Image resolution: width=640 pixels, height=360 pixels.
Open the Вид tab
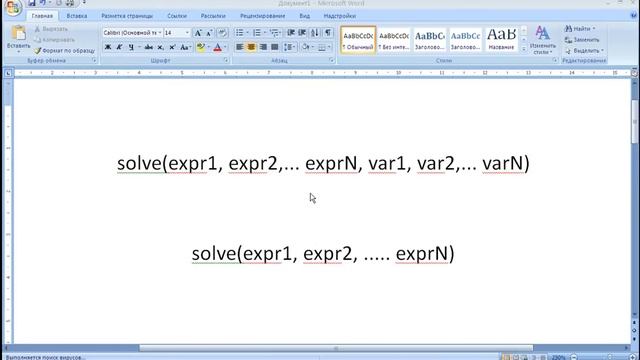coord(304,16)
